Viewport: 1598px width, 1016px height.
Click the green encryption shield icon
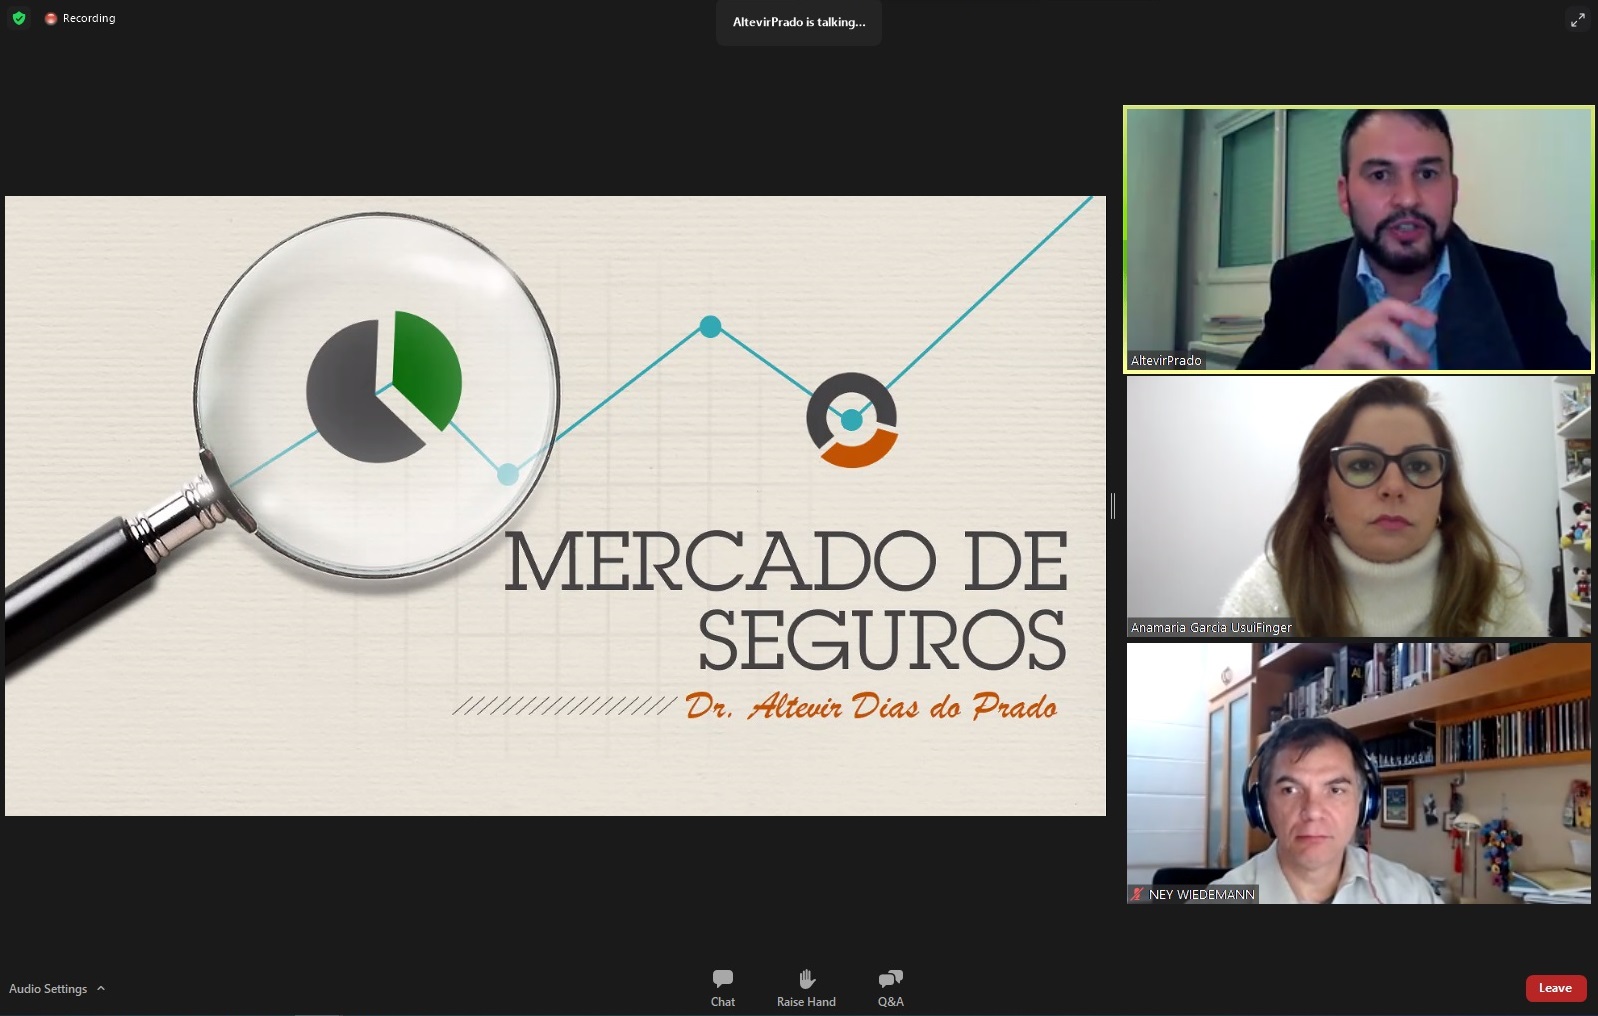19,18
